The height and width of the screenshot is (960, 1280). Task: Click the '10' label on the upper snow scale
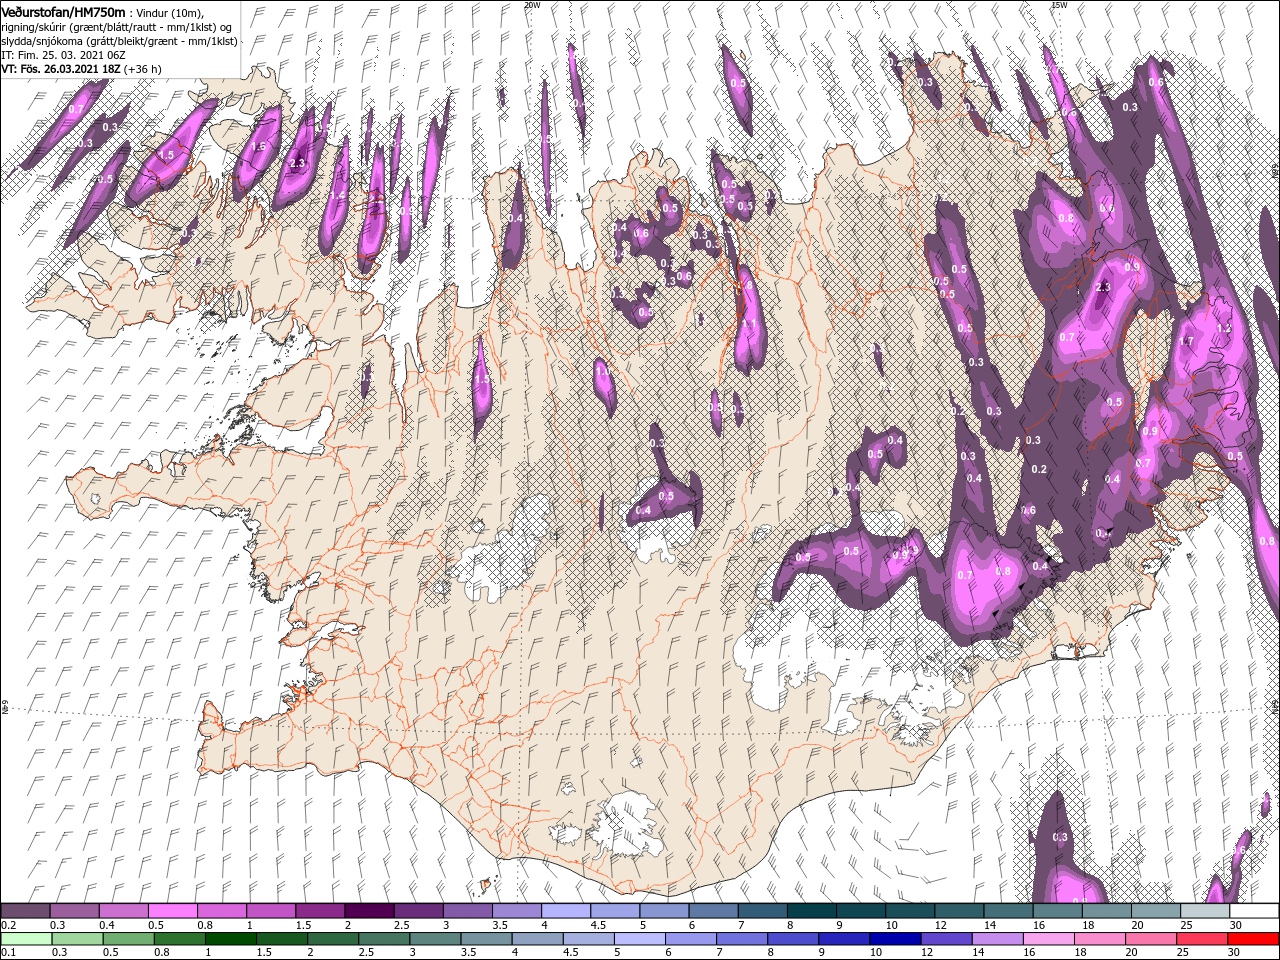tap(891, 925)
